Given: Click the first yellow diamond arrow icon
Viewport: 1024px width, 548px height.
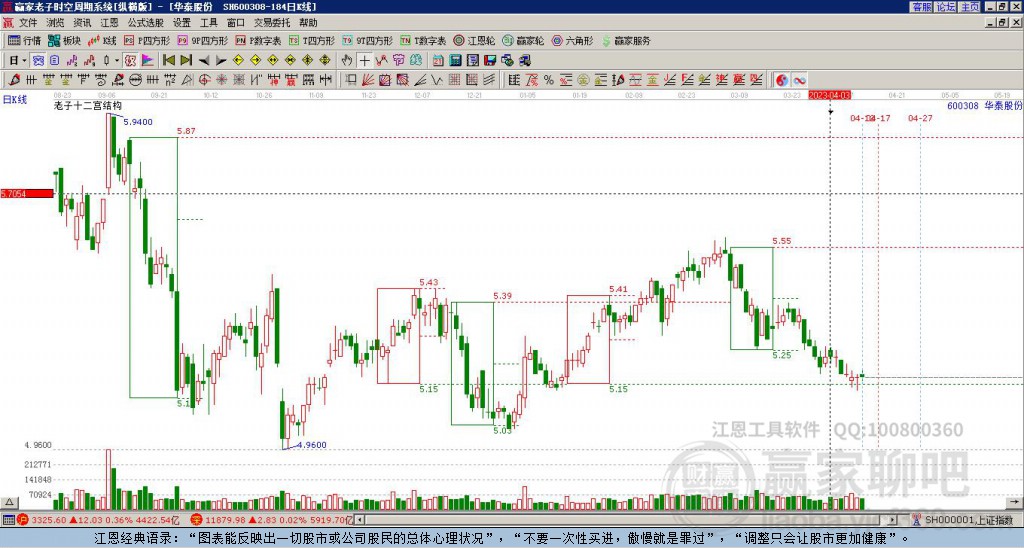Looking at the screenshot, I should pyautogui.click(x=238, y=61).
